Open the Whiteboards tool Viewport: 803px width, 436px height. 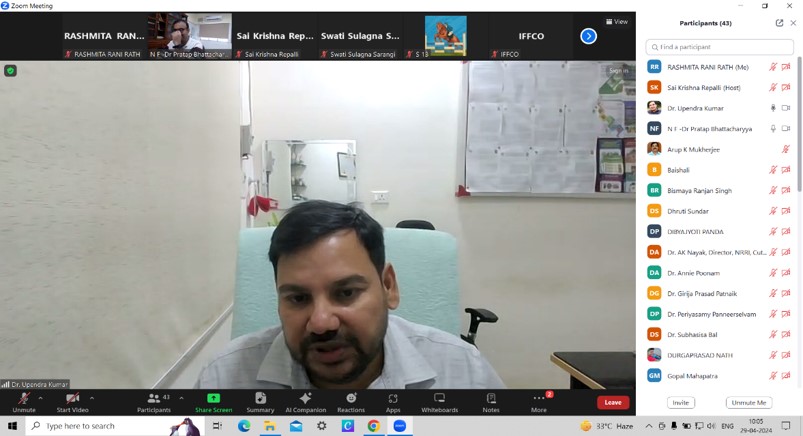439,401
